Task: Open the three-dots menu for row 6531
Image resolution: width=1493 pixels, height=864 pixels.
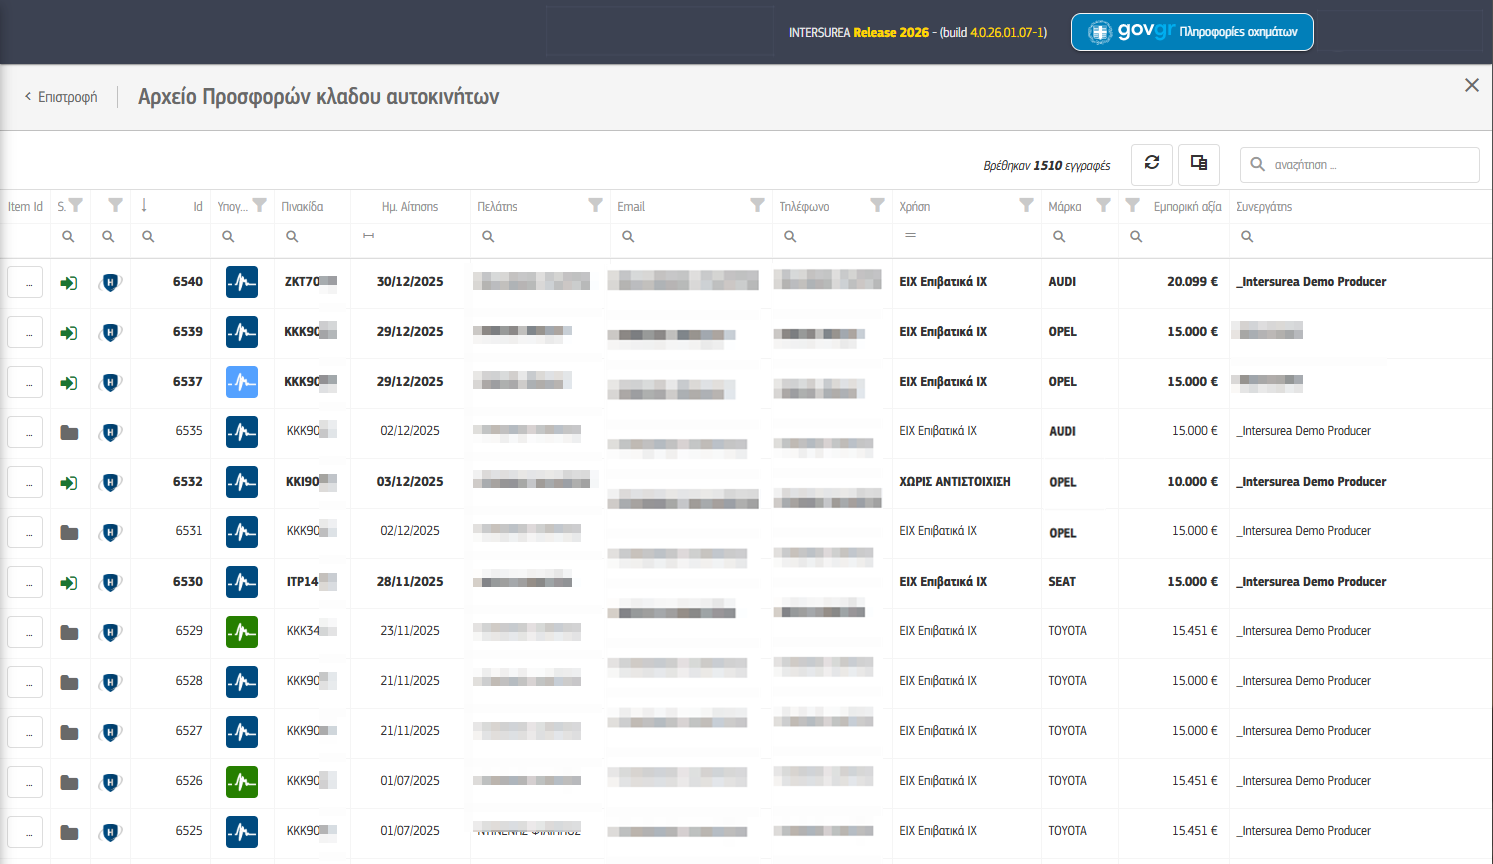Action: coord(25,532)
